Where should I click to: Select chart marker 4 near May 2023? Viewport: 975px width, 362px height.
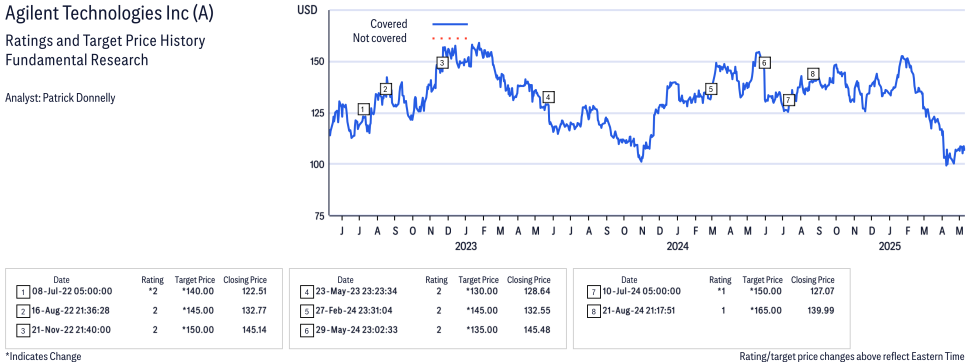(548, 97)
